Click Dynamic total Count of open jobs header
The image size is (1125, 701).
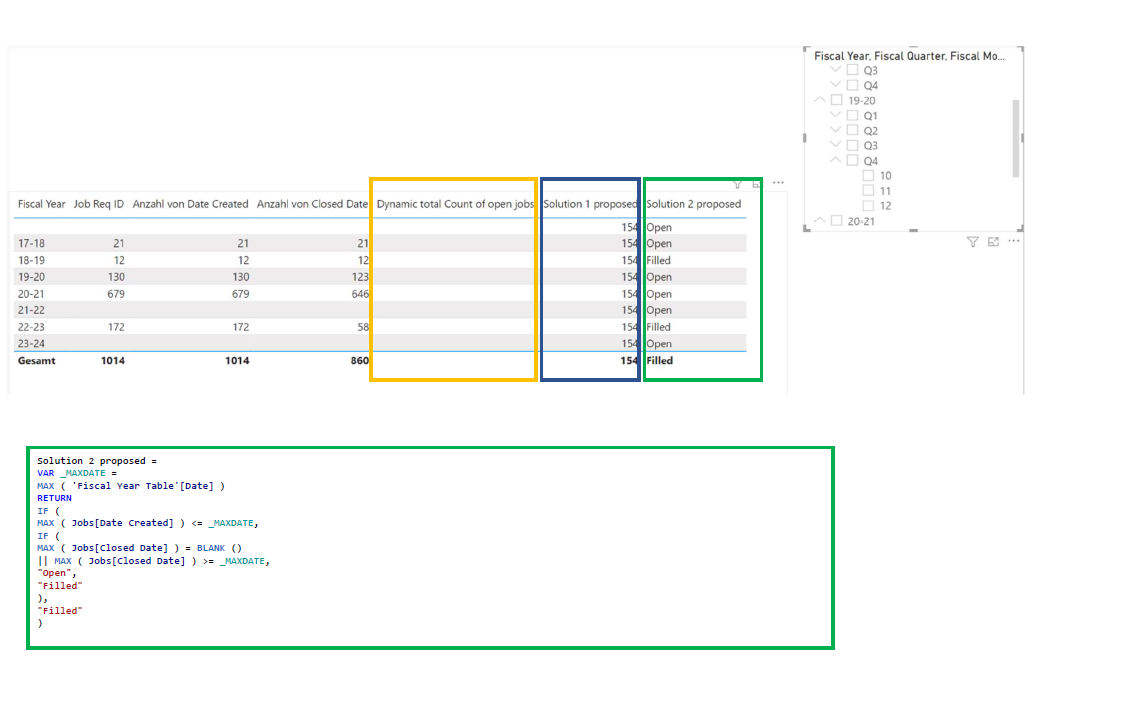point(456,204)
